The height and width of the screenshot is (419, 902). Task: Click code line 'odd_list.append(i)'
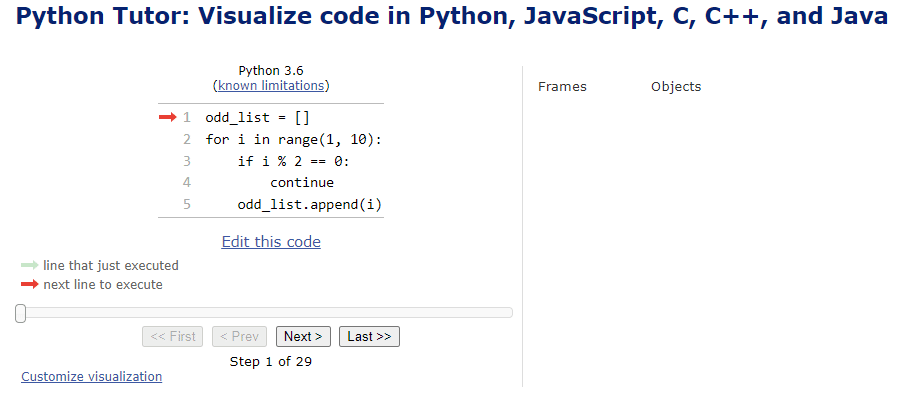[x=309, y=205]
